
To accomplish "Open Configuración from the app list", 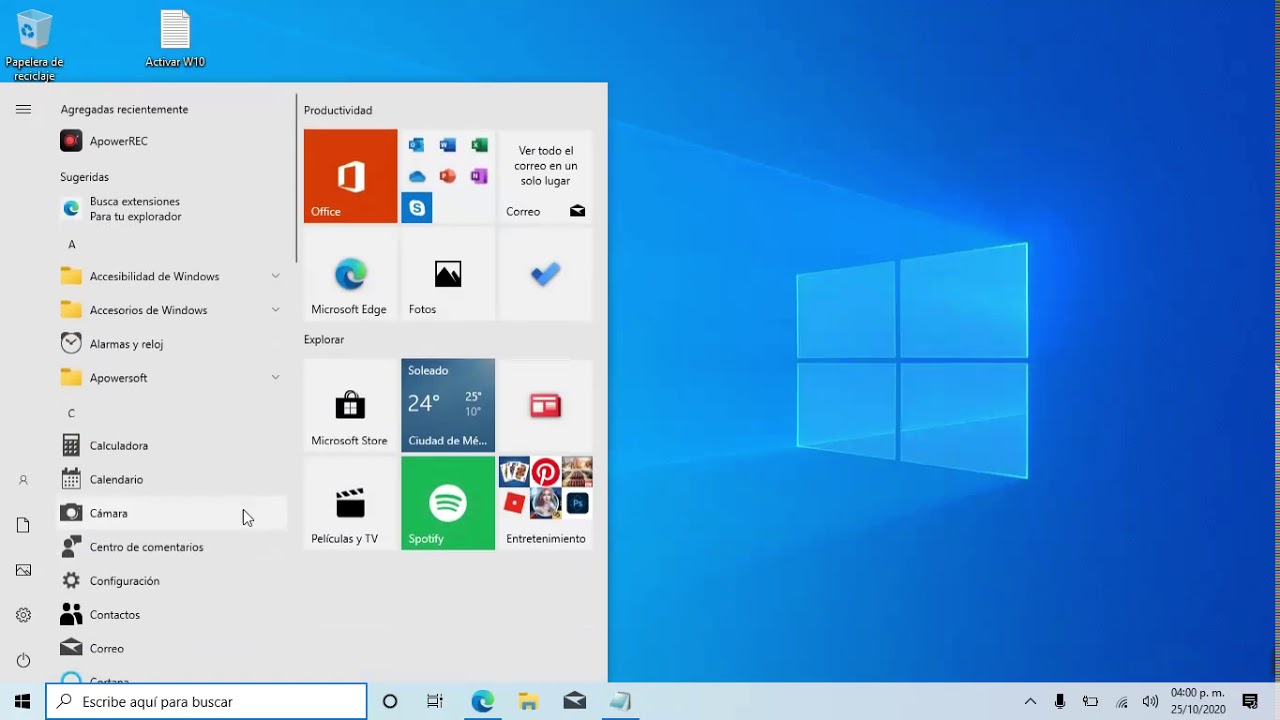I will click(x=172, y=581).
